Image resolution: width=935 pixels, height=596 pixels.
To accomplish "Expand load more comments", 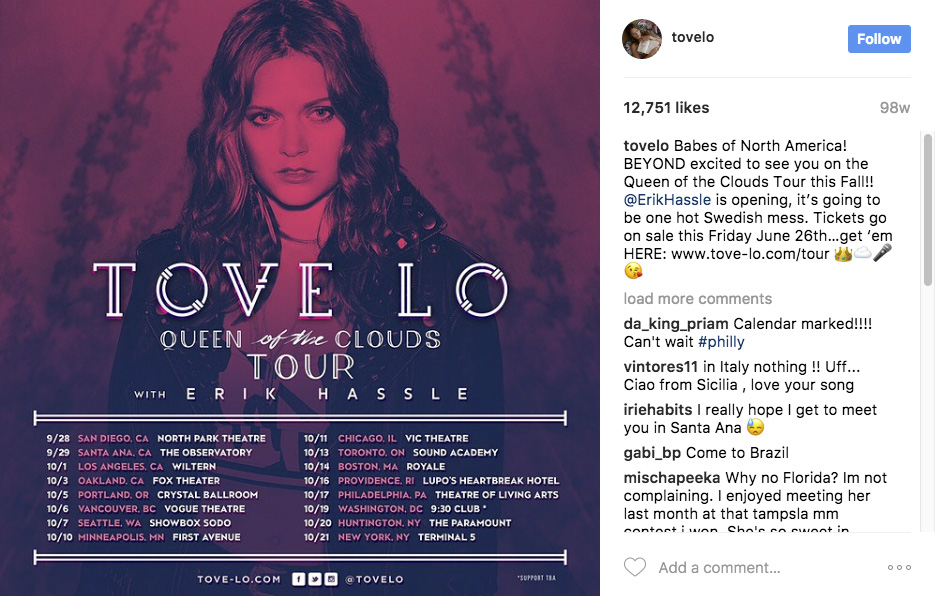I will click(698, 299).
